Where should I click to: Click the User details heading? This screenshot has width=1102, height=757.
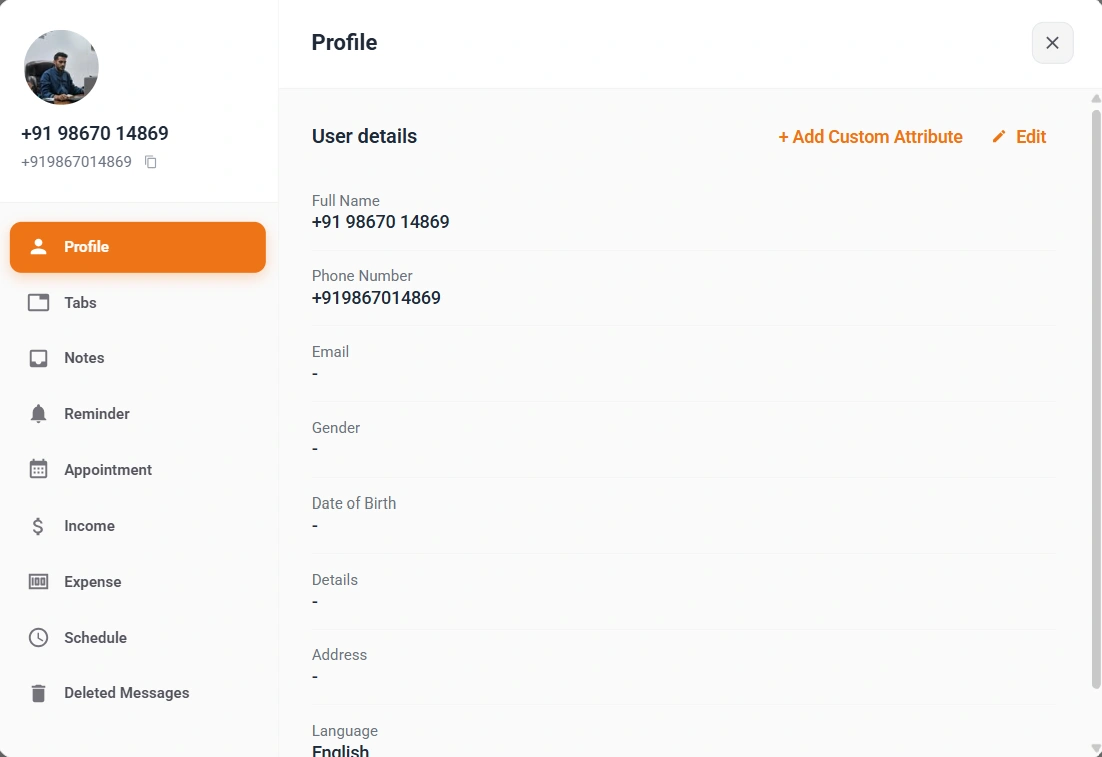364,136
